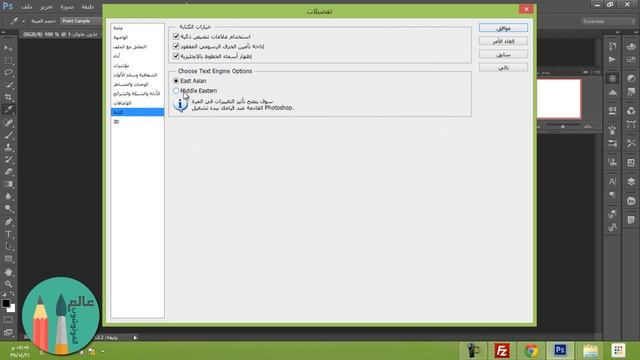Click the background color swatch
The height and width of the screenshot is (360, 640).
[x=11, y=309]
